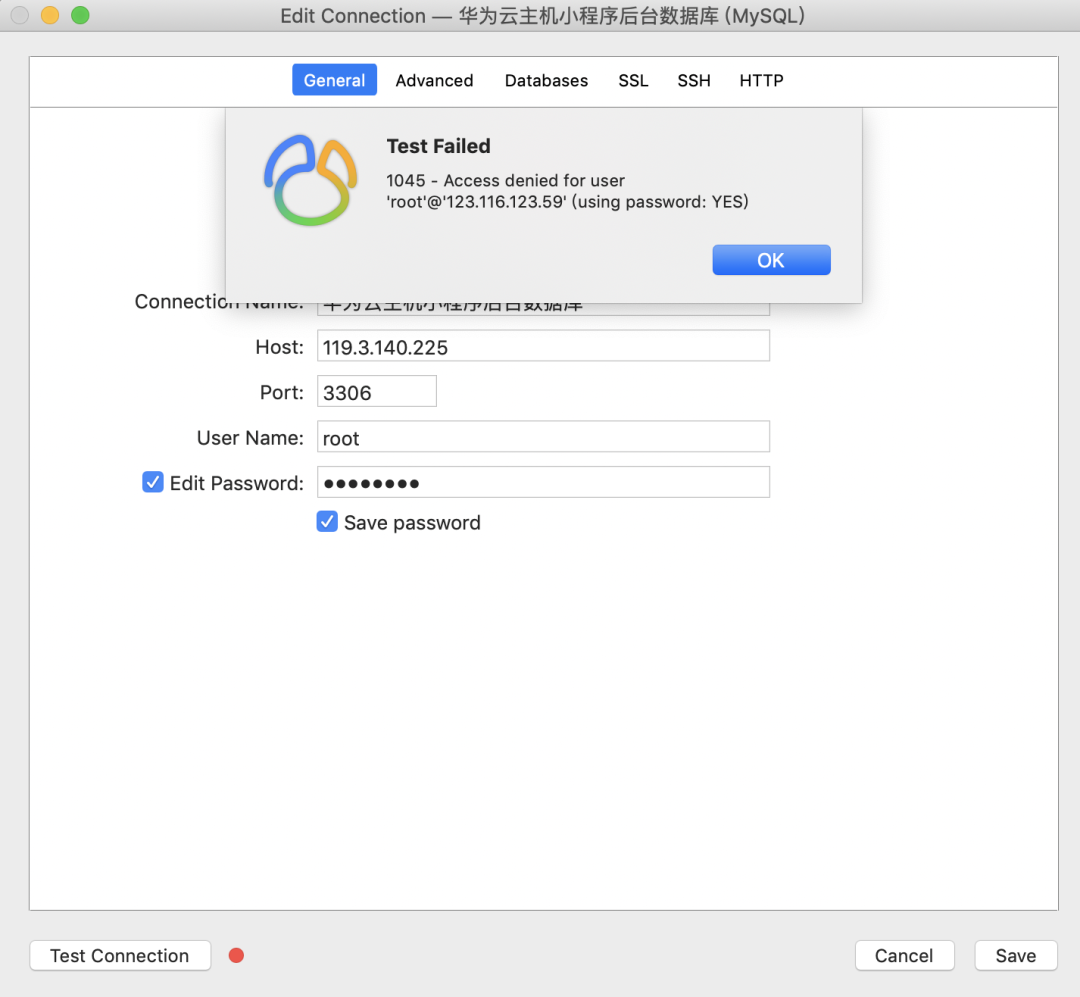Click the Navicat logo in error dialog
The image size is (1080, 997).
point(311,181)
